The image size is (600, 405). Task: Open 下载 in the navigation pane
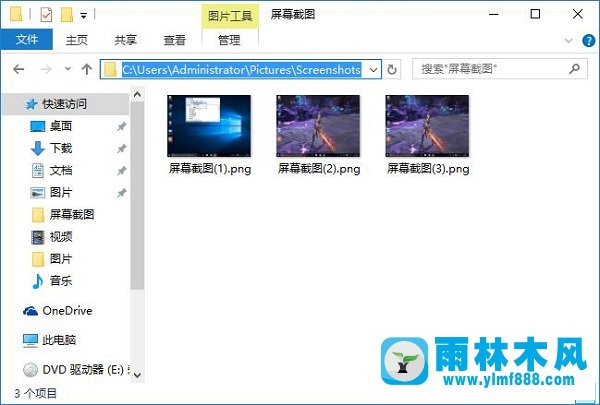coord(61,148)
